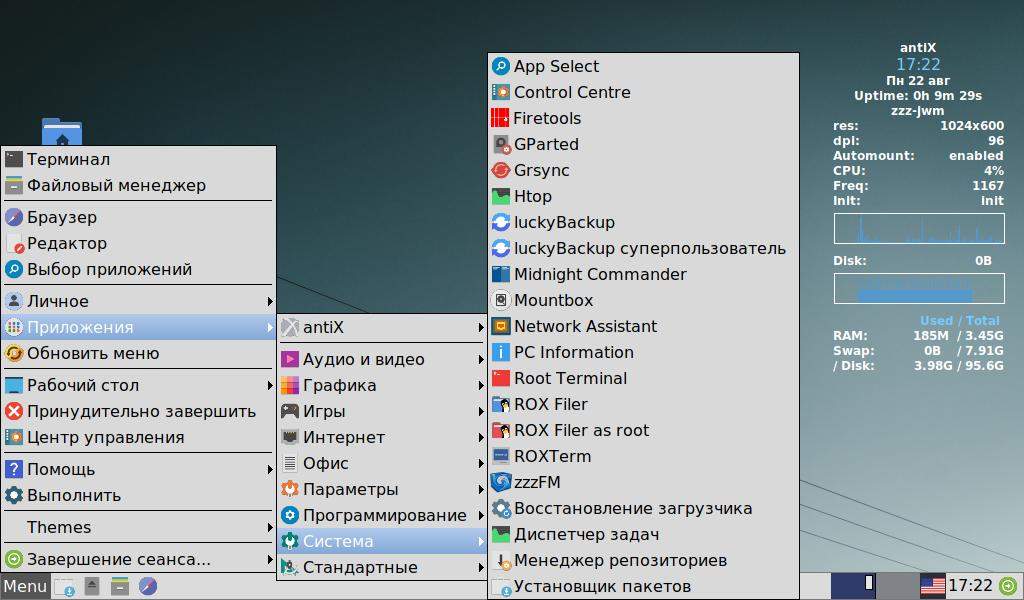Open the home folder desktop icon
This screenshot has height=600, width=1024.
tap(62, 132)
